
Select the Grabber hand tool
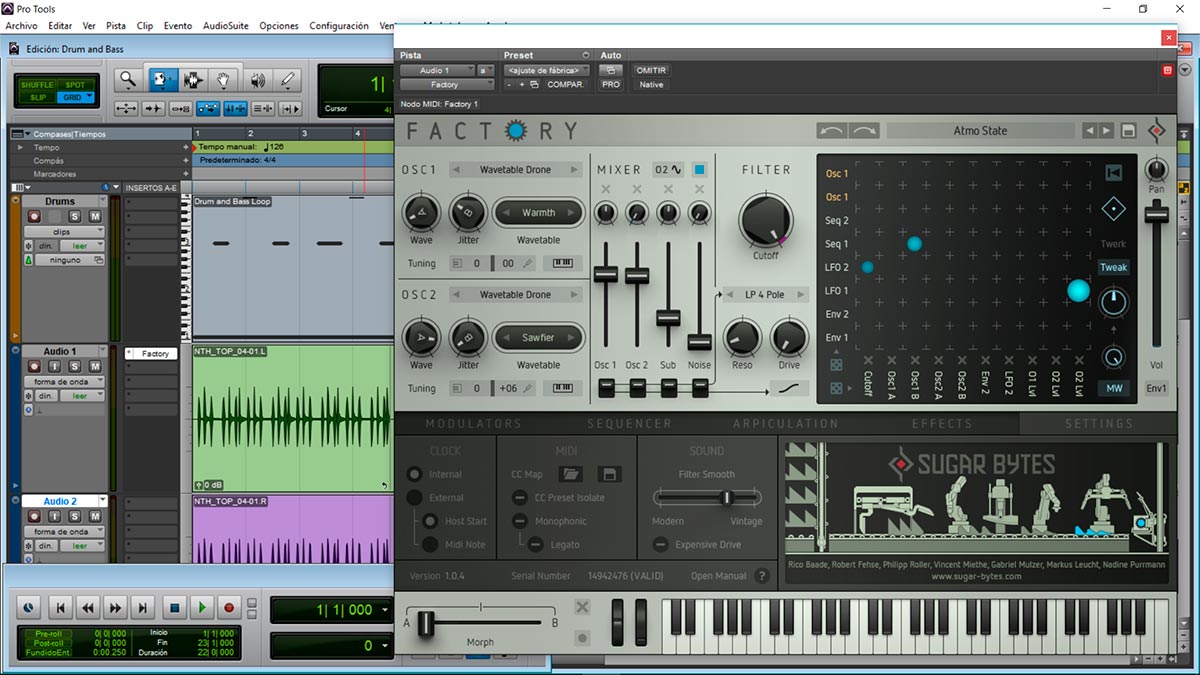pos(224,80)
